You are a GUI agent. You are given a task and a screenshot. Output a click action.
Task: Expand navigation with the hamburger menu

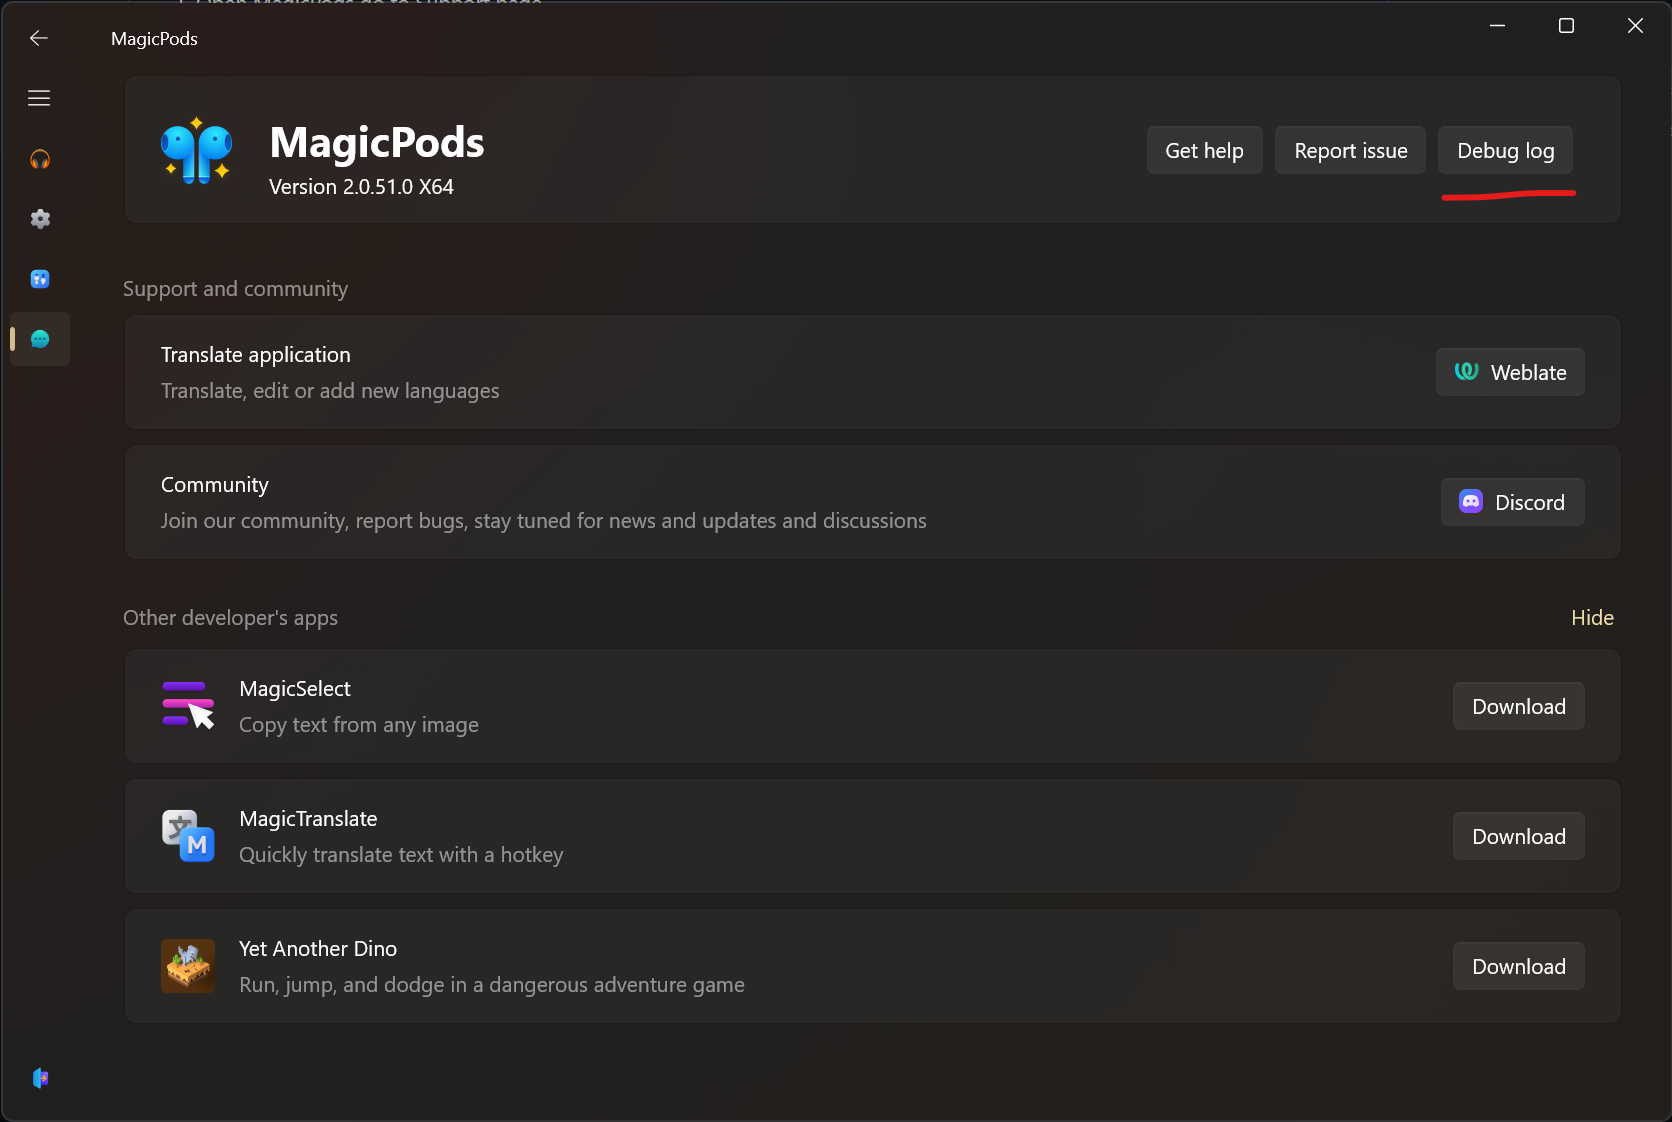pos(39,97)
